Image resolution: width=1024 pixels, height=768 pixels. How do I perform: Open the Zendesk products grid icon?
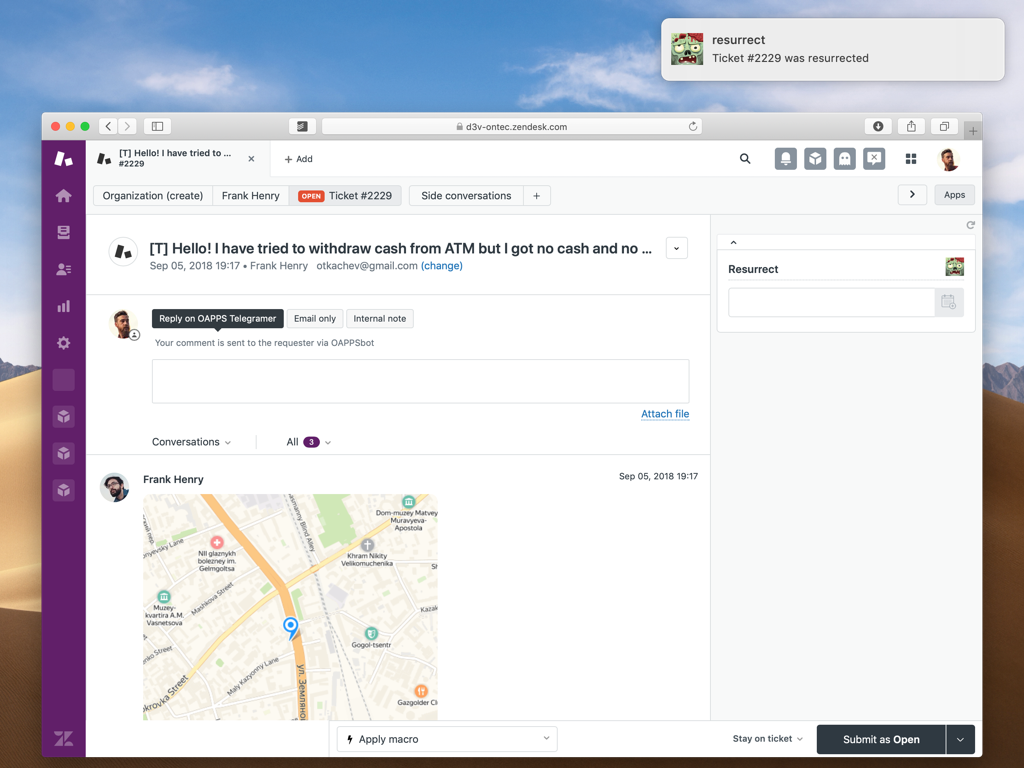pos(911,159)
